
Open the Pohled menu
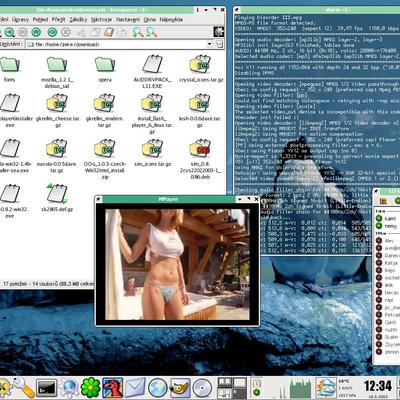pos(40,20)
